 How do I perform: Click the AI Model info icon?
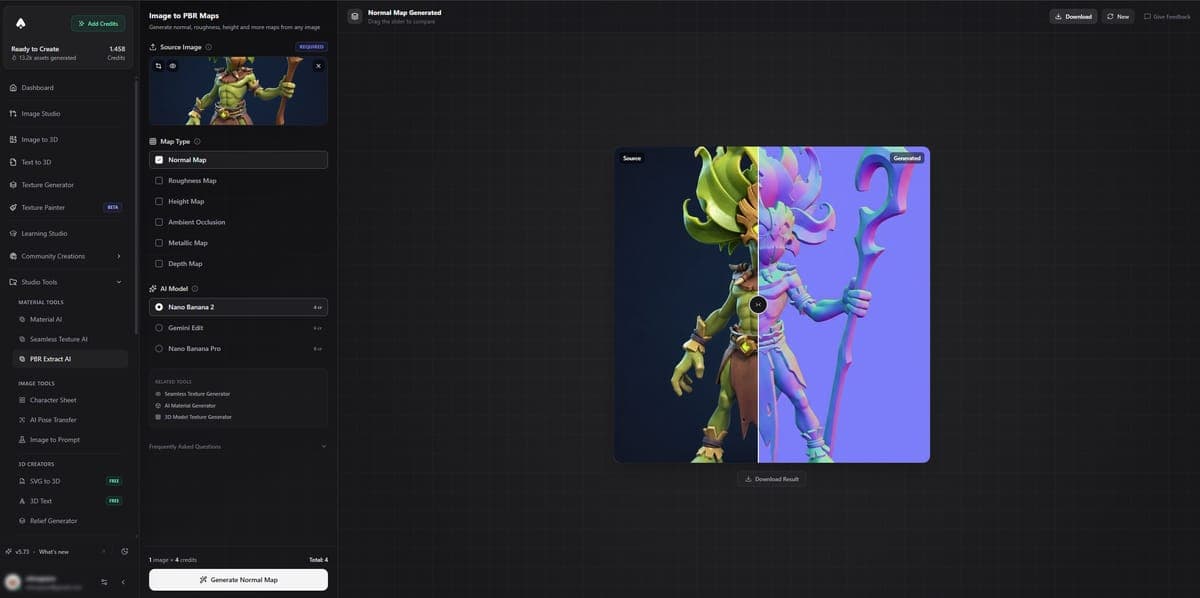pyautogui.click(x=195, y=289)
